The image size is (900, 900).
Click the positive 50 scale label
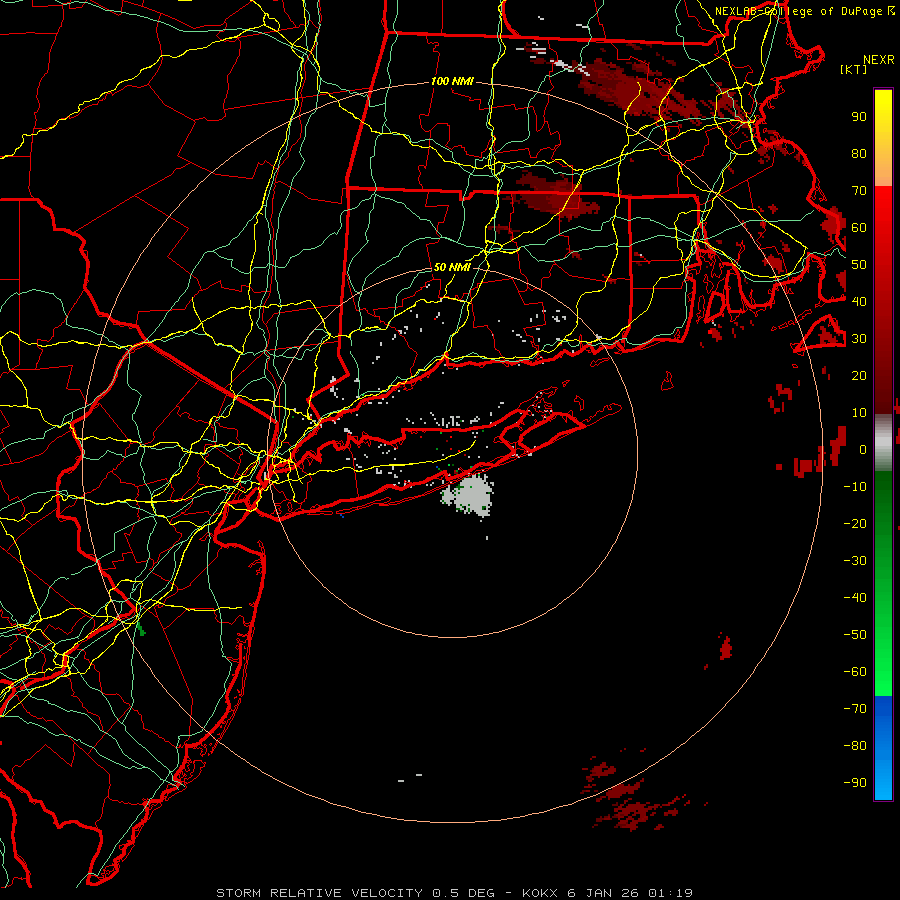coord(859,265)
